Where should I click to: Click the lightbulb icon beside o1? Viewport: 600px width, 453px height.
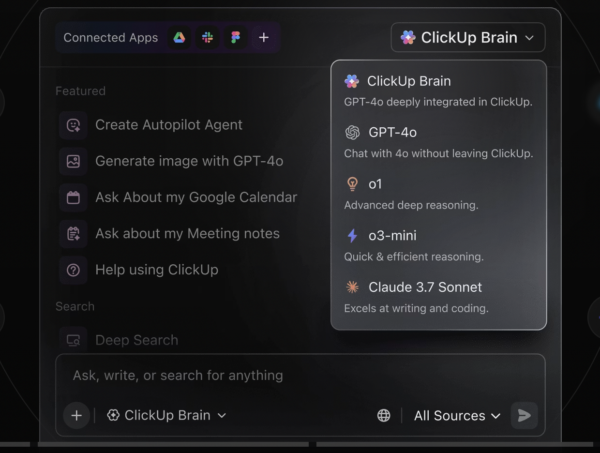[352, 184]
